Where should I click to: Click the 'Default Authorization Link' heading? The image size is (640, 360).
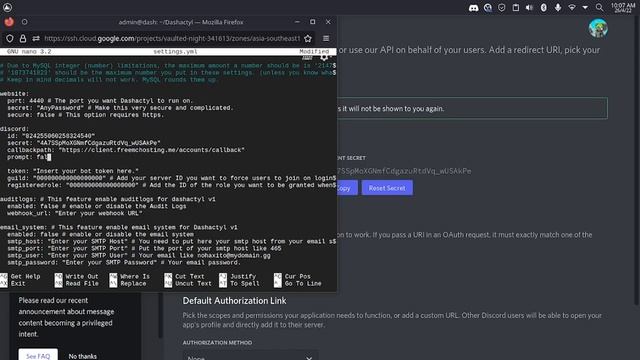point(234,301)
